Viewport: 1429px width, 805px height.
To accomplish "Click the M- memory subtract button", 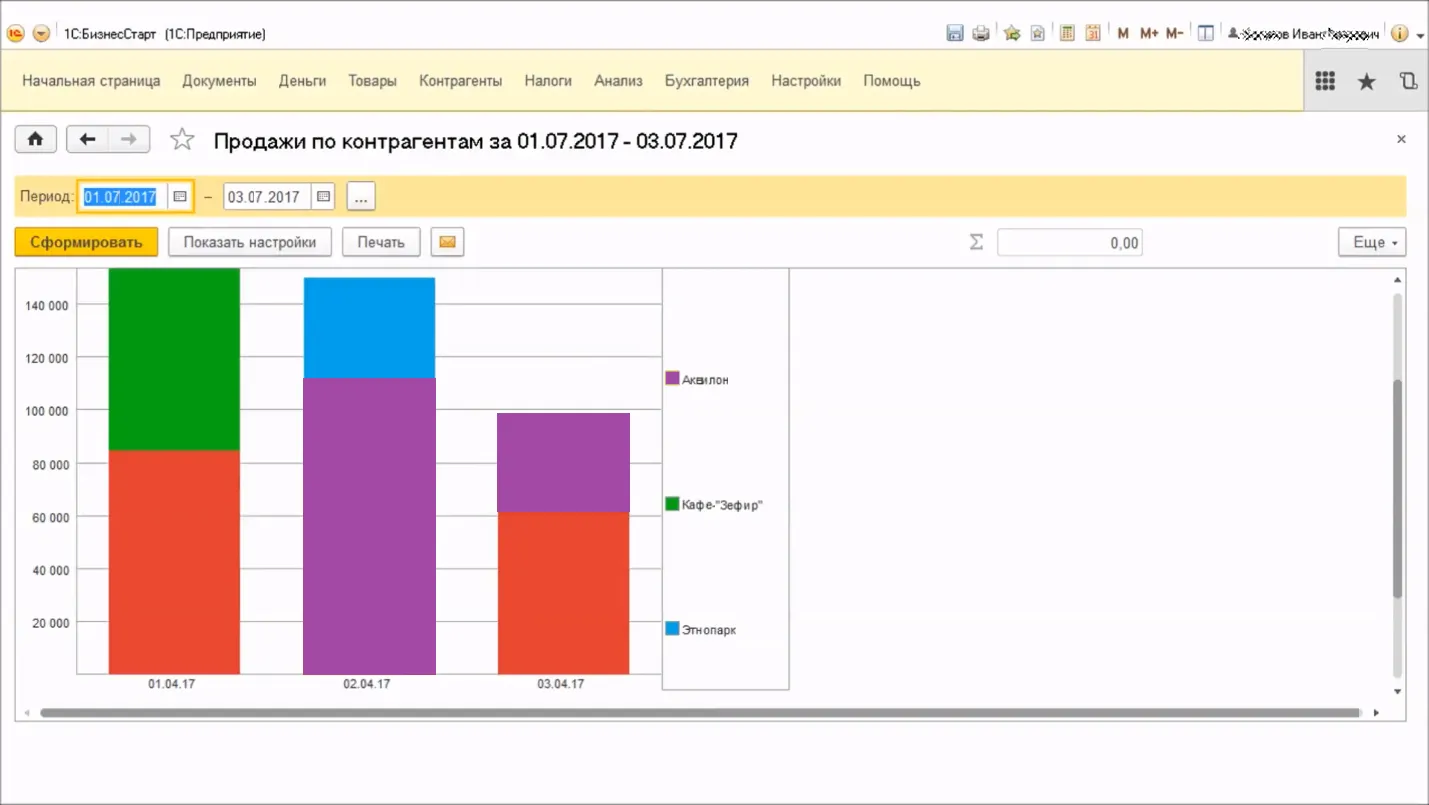I will tap(1175, 33).
